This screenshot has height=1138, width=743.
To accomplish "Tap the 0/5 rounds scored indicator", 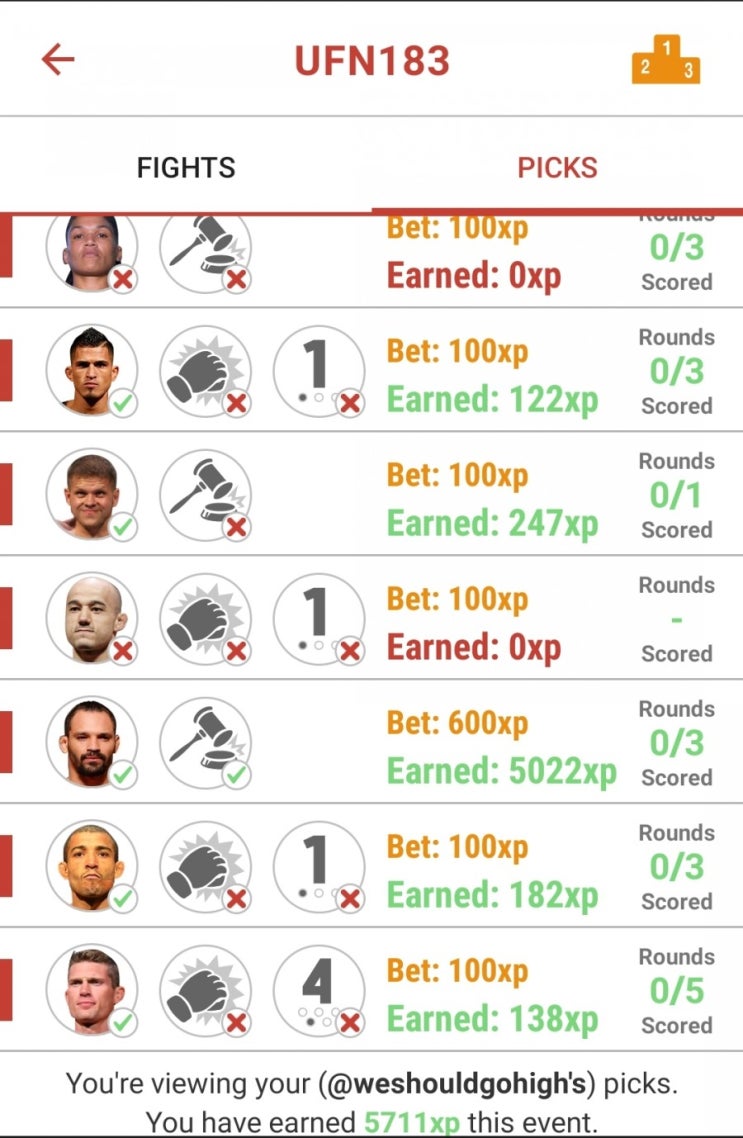I will click(x=676, y=991).
